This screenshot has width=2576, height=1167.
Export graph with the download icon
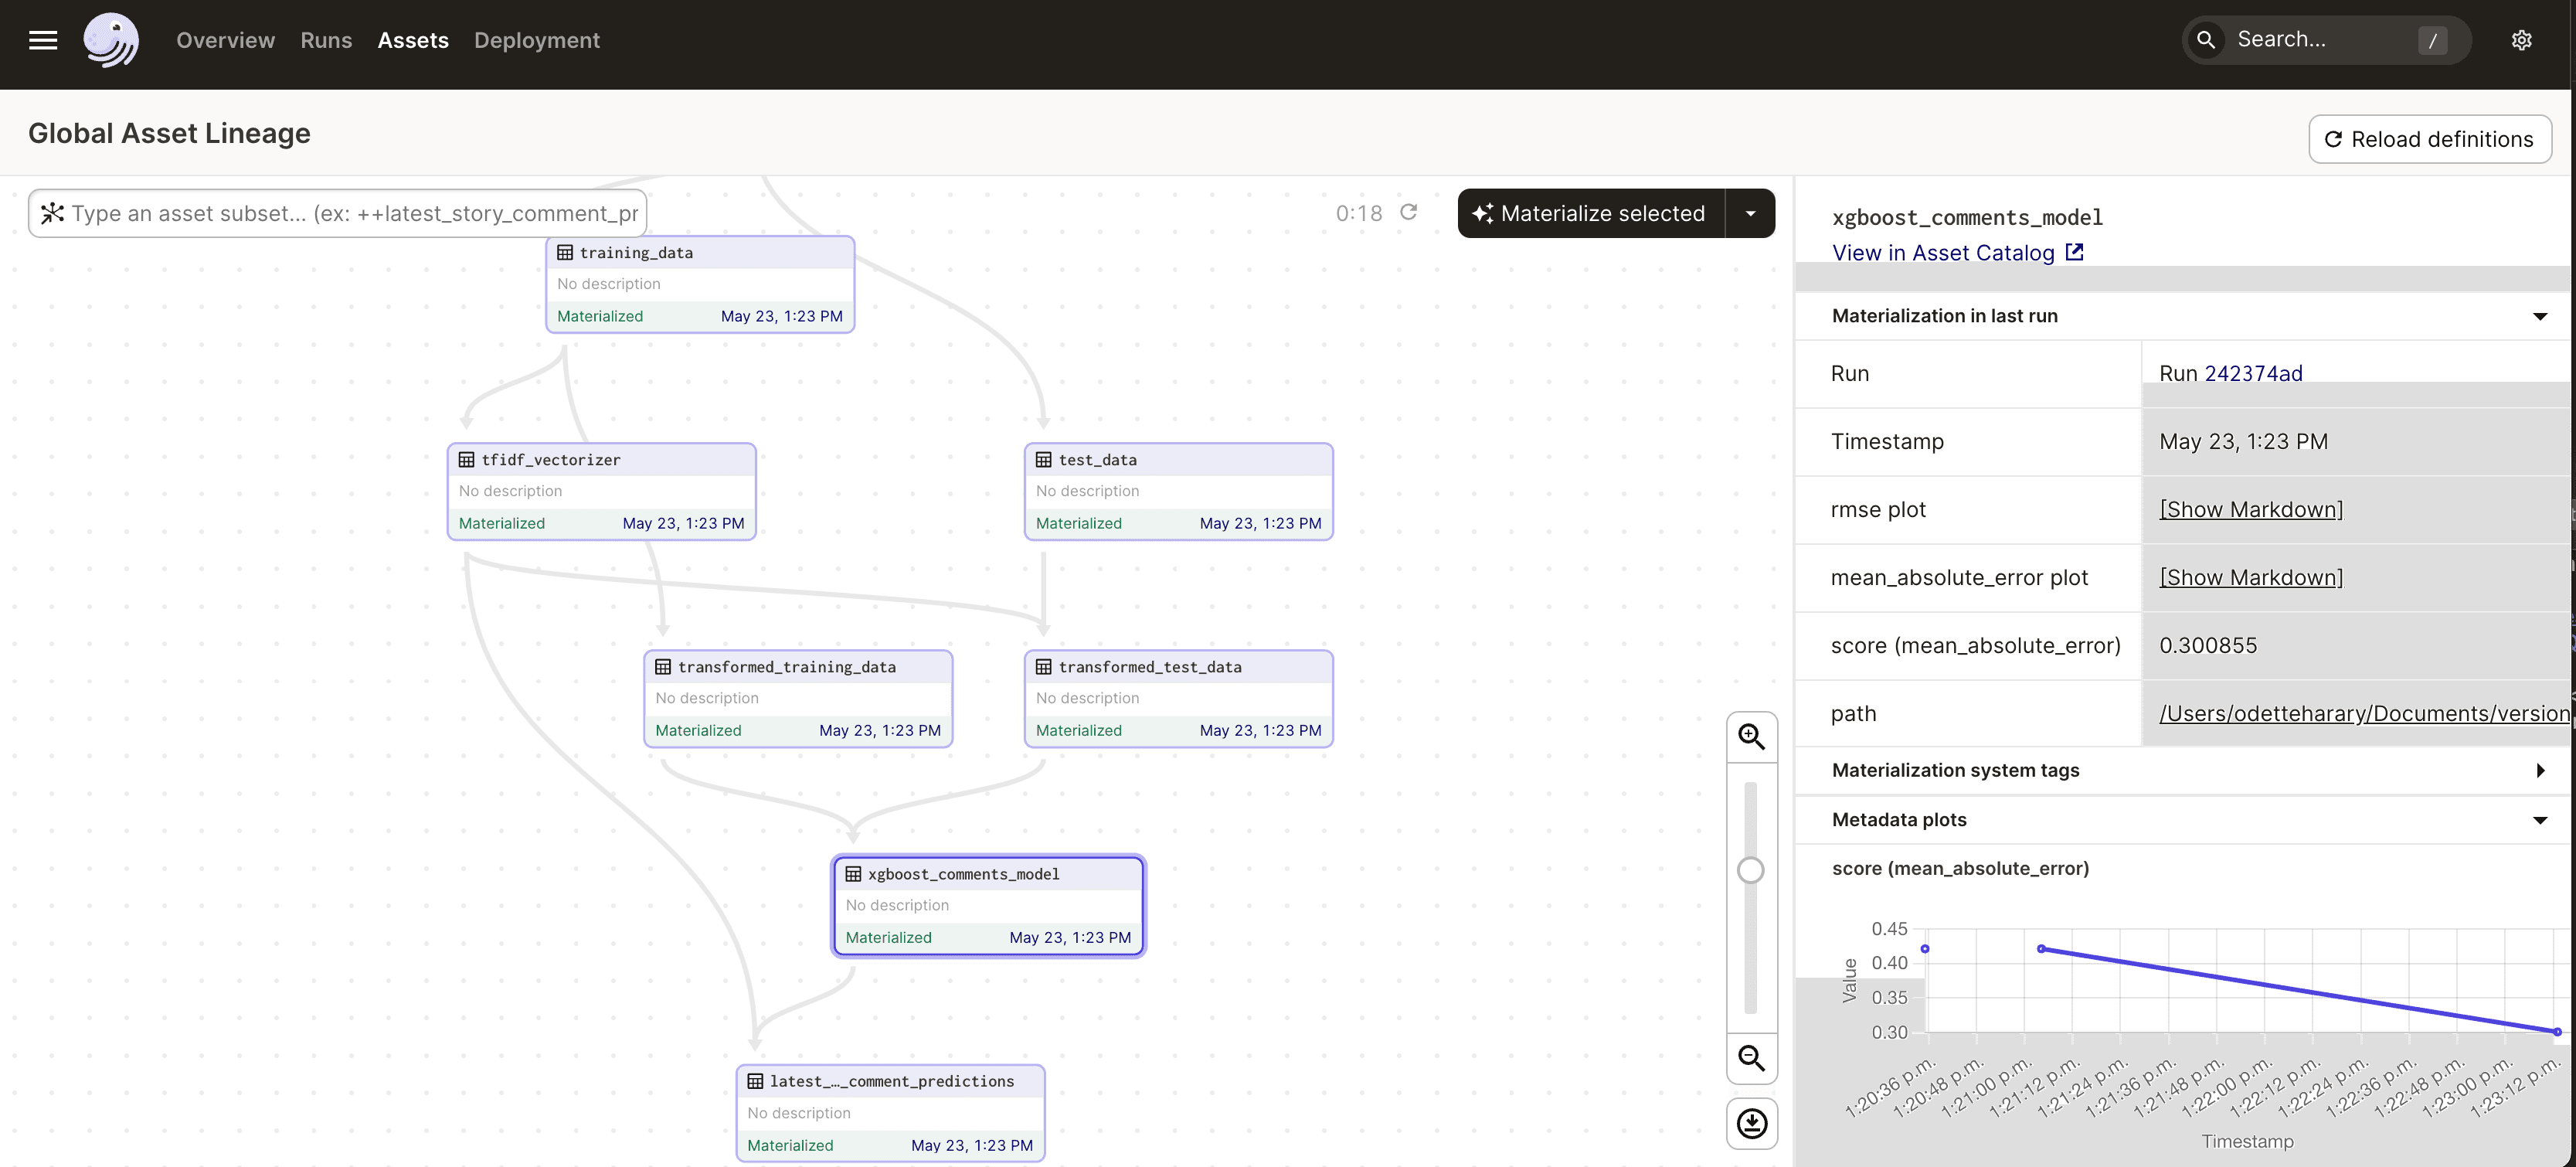click(1751, 1123)
